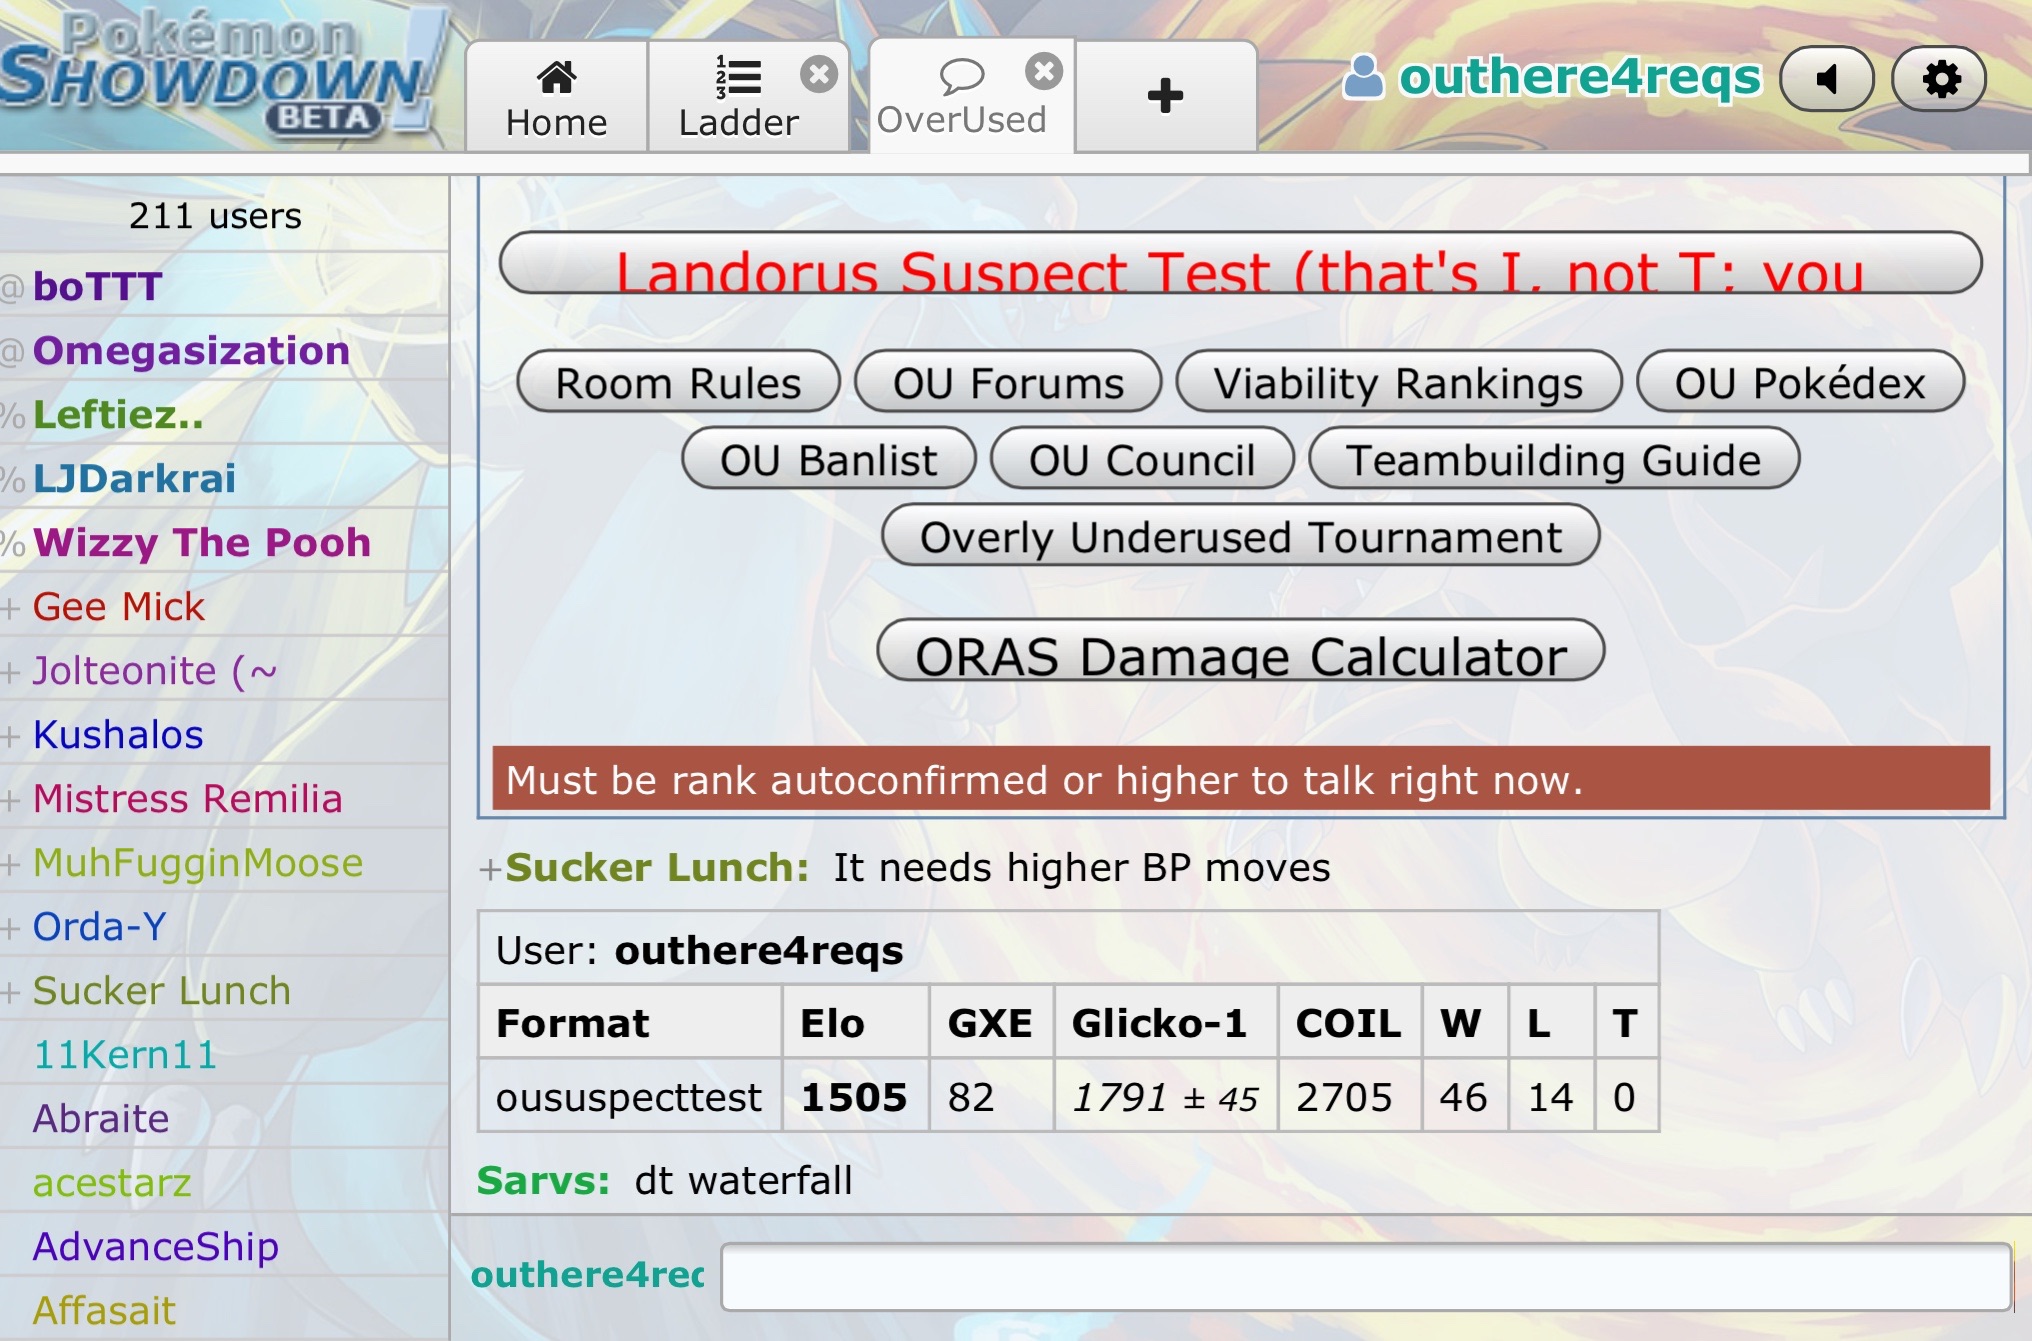Viewport: 2032px width, 1341px height.
Task: Click the losses value 14
Action: click(1550, 1097)
